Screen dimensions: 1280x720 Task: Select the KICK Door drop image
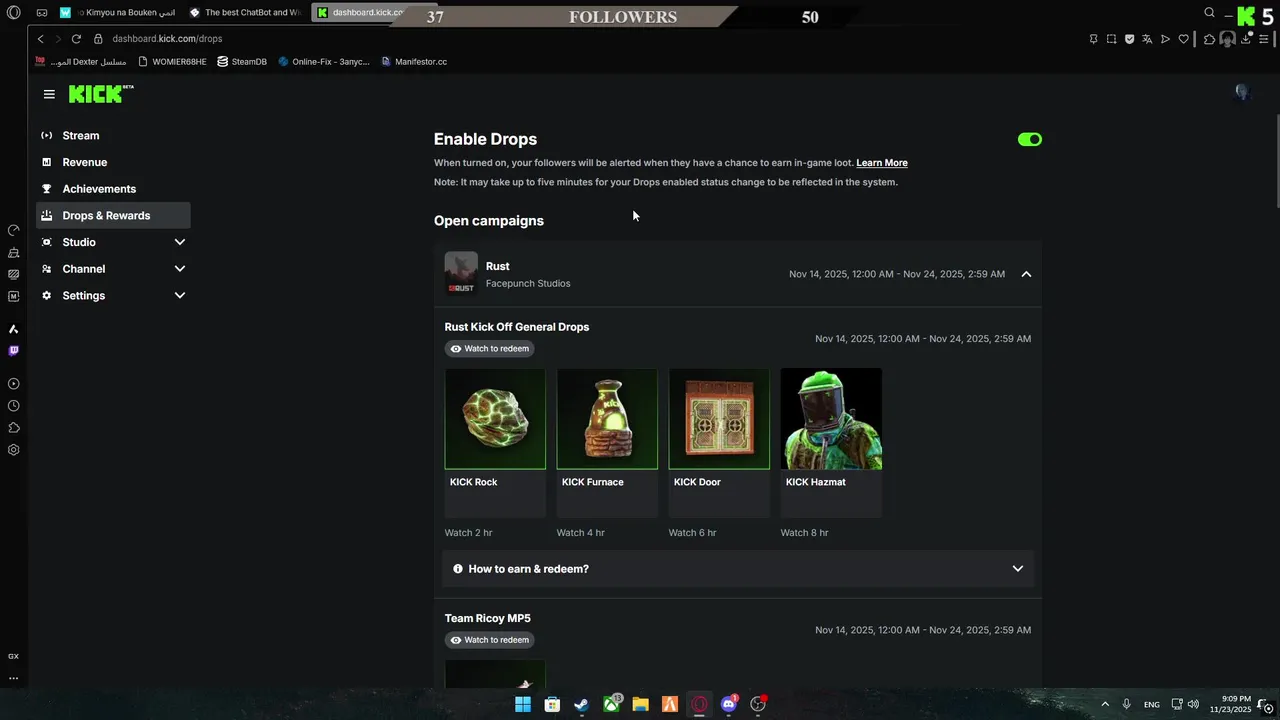click(719, 419)
